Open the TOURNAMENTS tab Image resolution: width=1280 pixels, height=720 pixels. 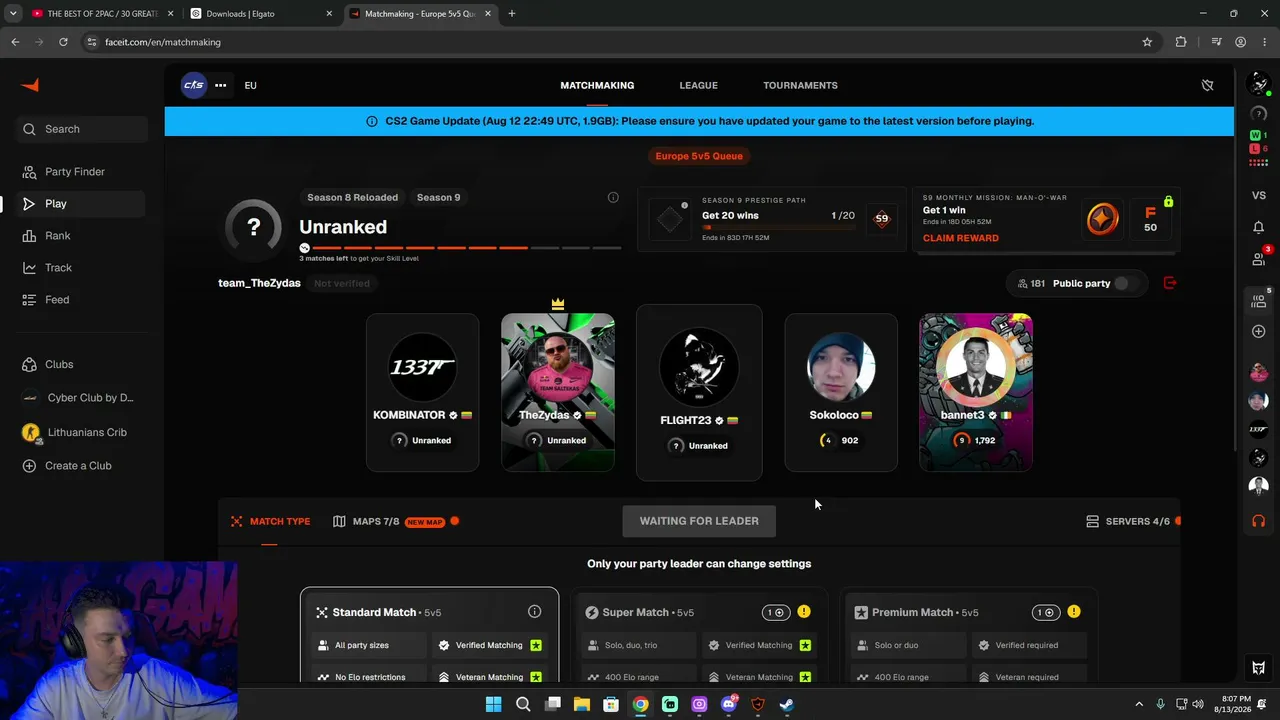click(800, 85)
